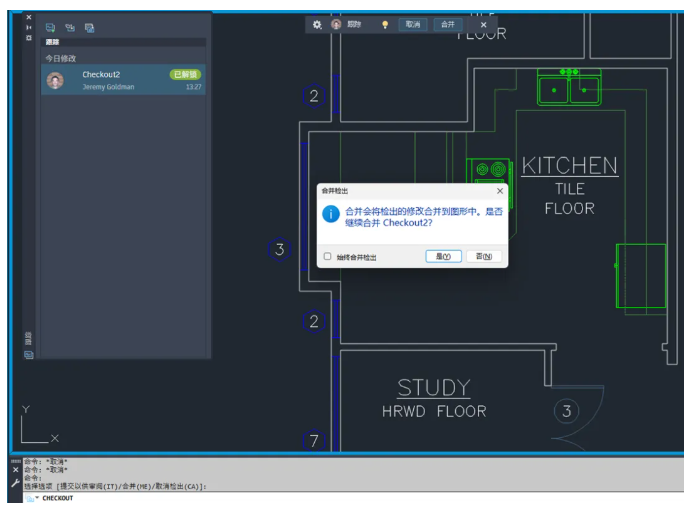This screenshot has height=520, width=695.
Task: Click the panel icon at bottom of sidebar
Action: (28, 355)
